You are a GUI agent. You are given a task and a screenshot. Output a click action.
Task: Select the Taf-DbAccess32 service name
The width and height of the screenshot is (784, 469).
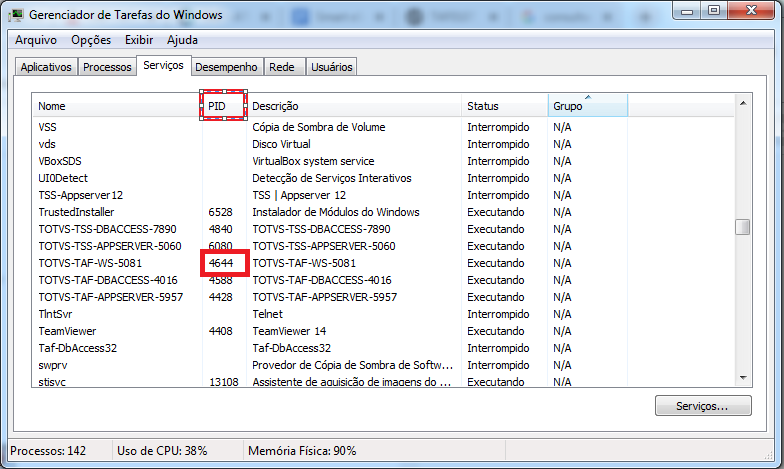click(78, 348)
